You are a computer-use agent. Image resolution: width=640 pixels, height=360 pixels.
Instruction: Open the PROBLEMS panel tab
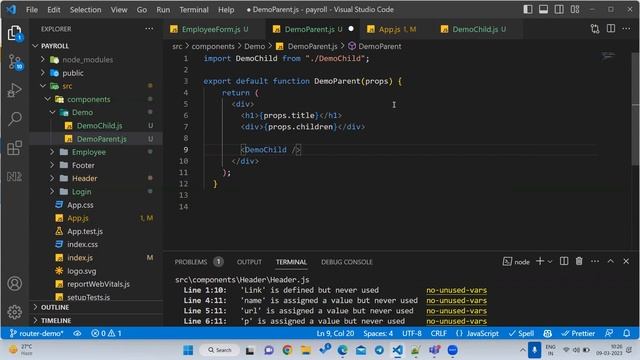(191, 262)
